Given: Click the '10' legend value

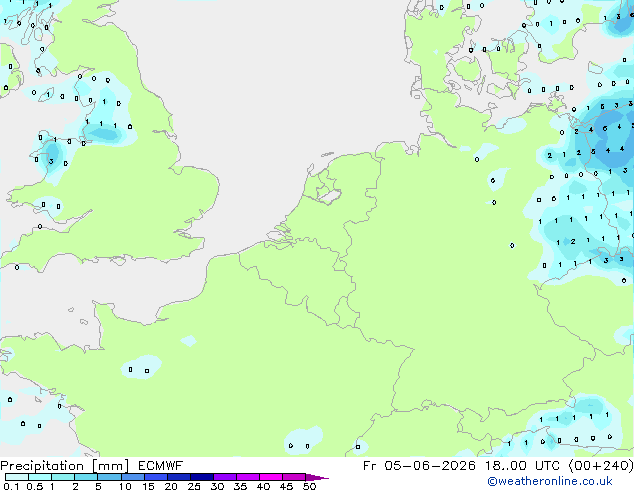Looking at the screenshot, I should tap(125, 486).
